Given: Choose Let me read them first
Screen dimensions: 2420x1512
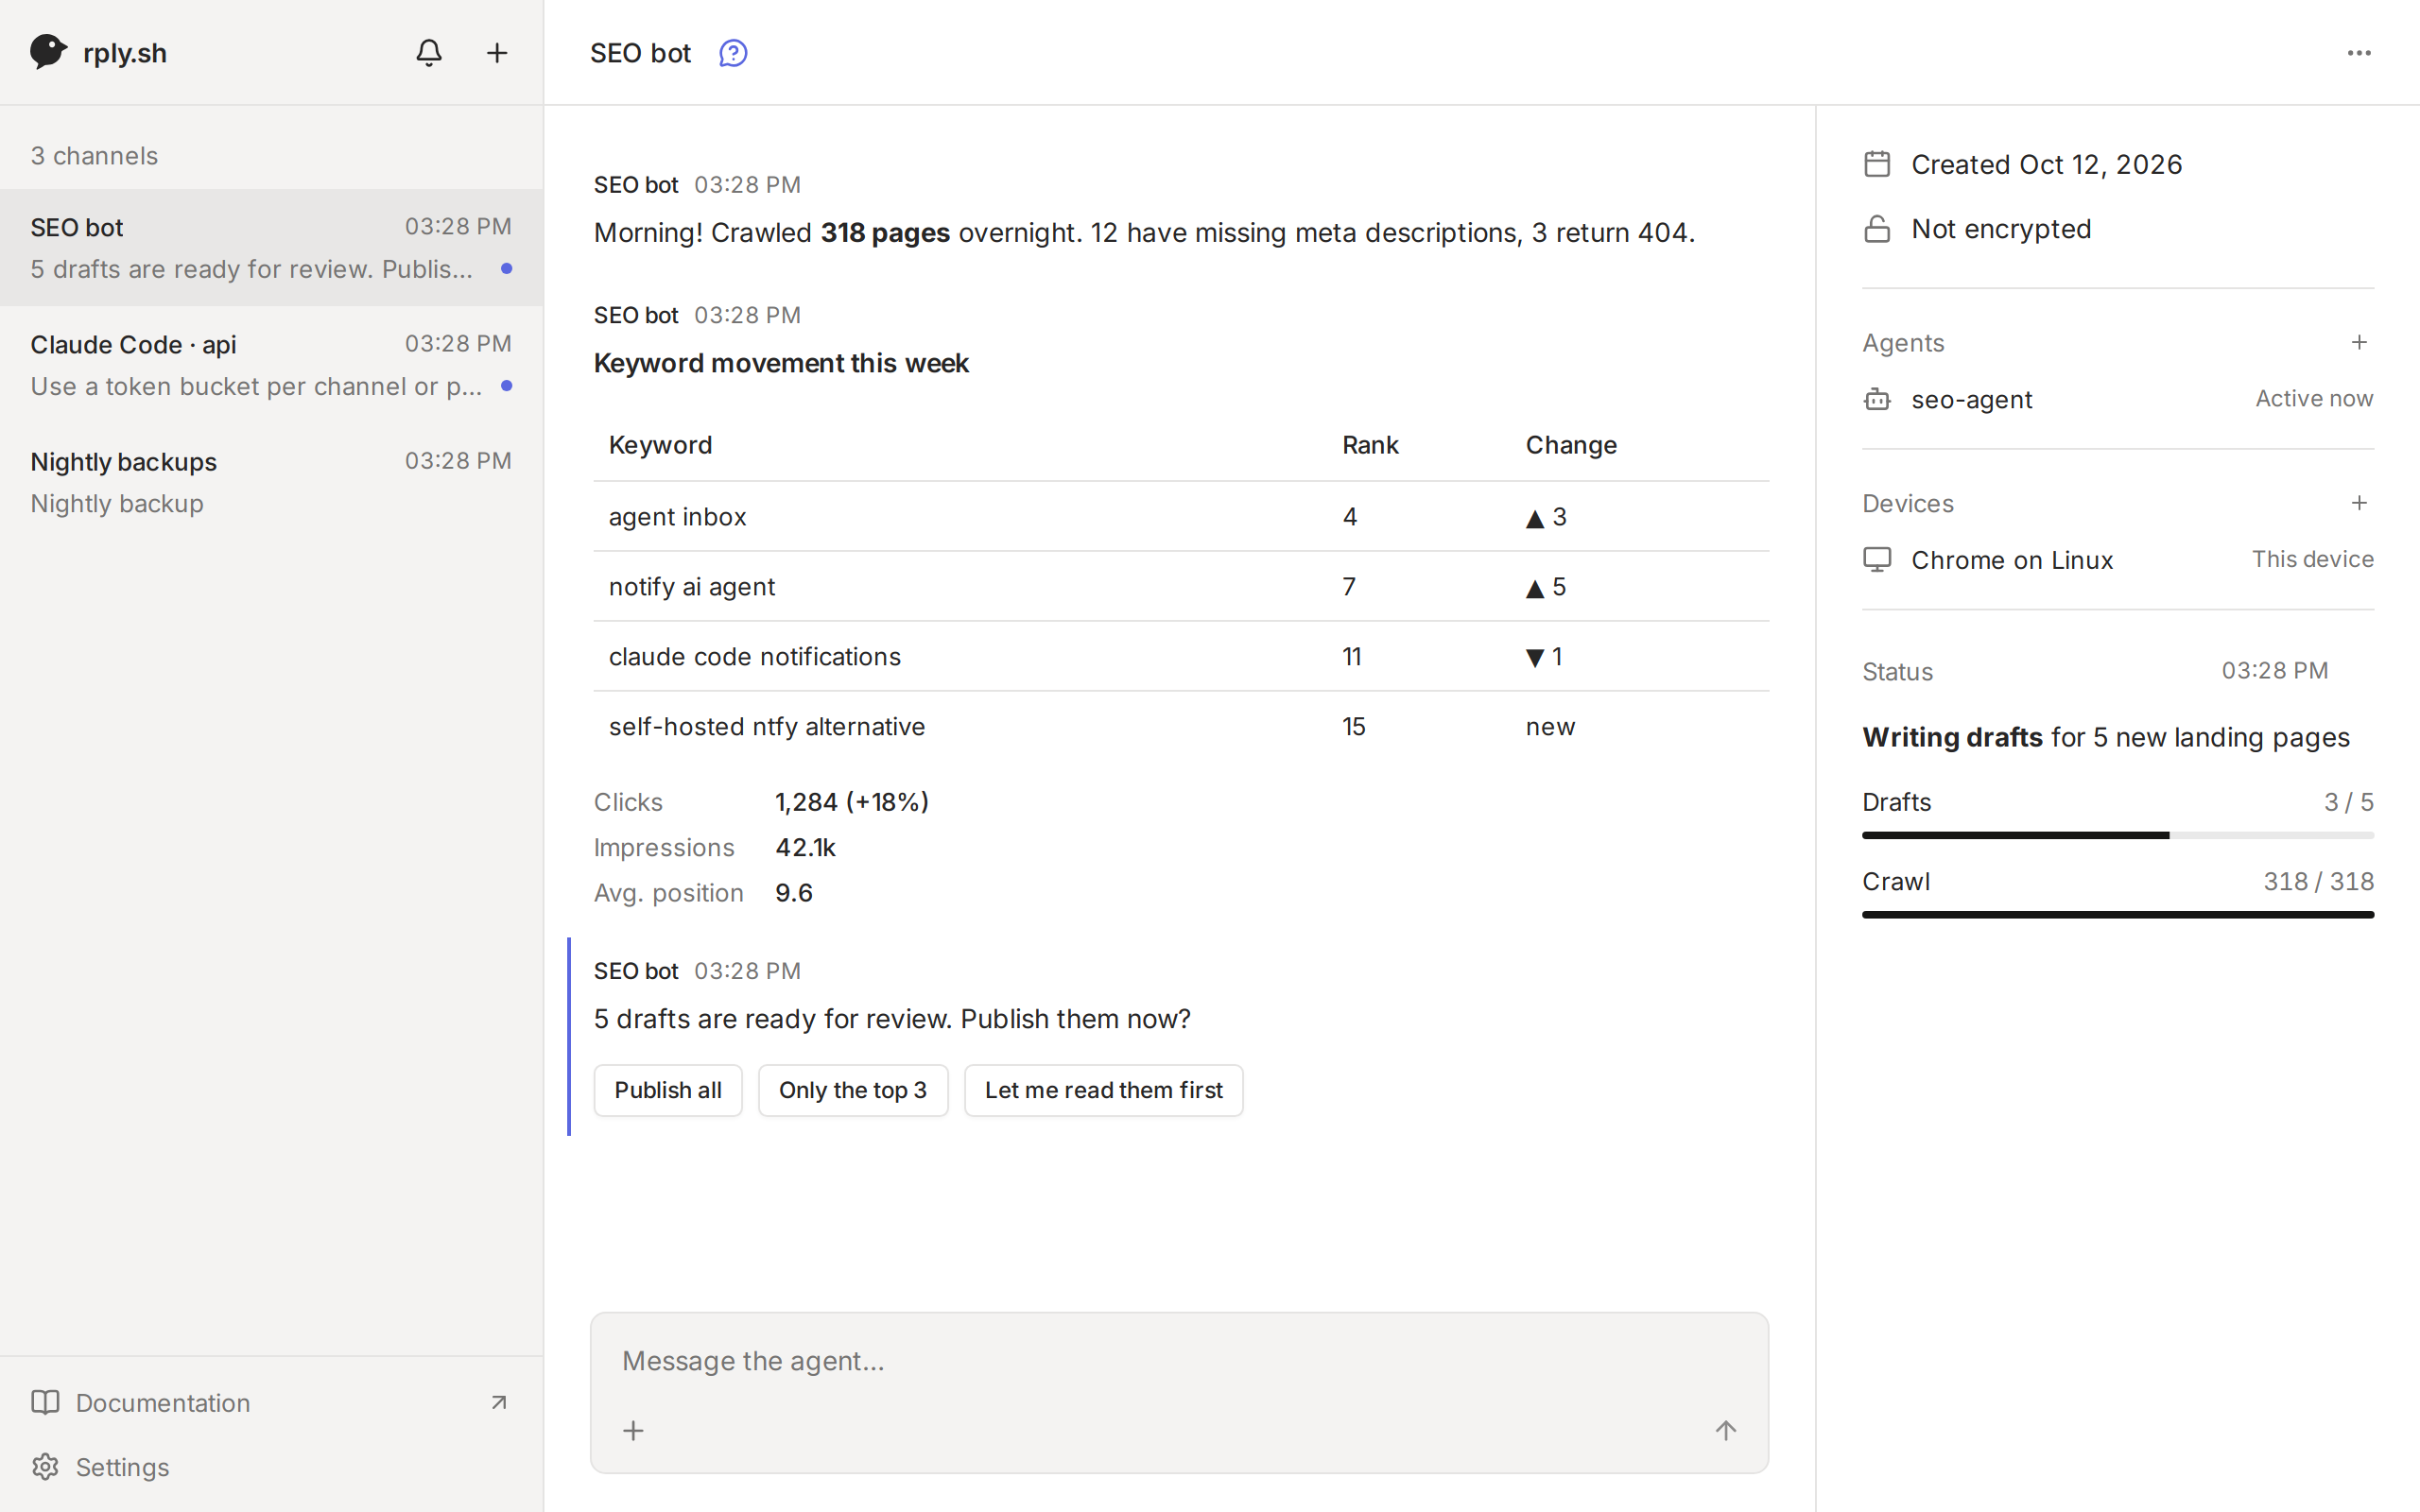Looking at the screenshot, I should pyautogui.click(x=1104, y=1090).
